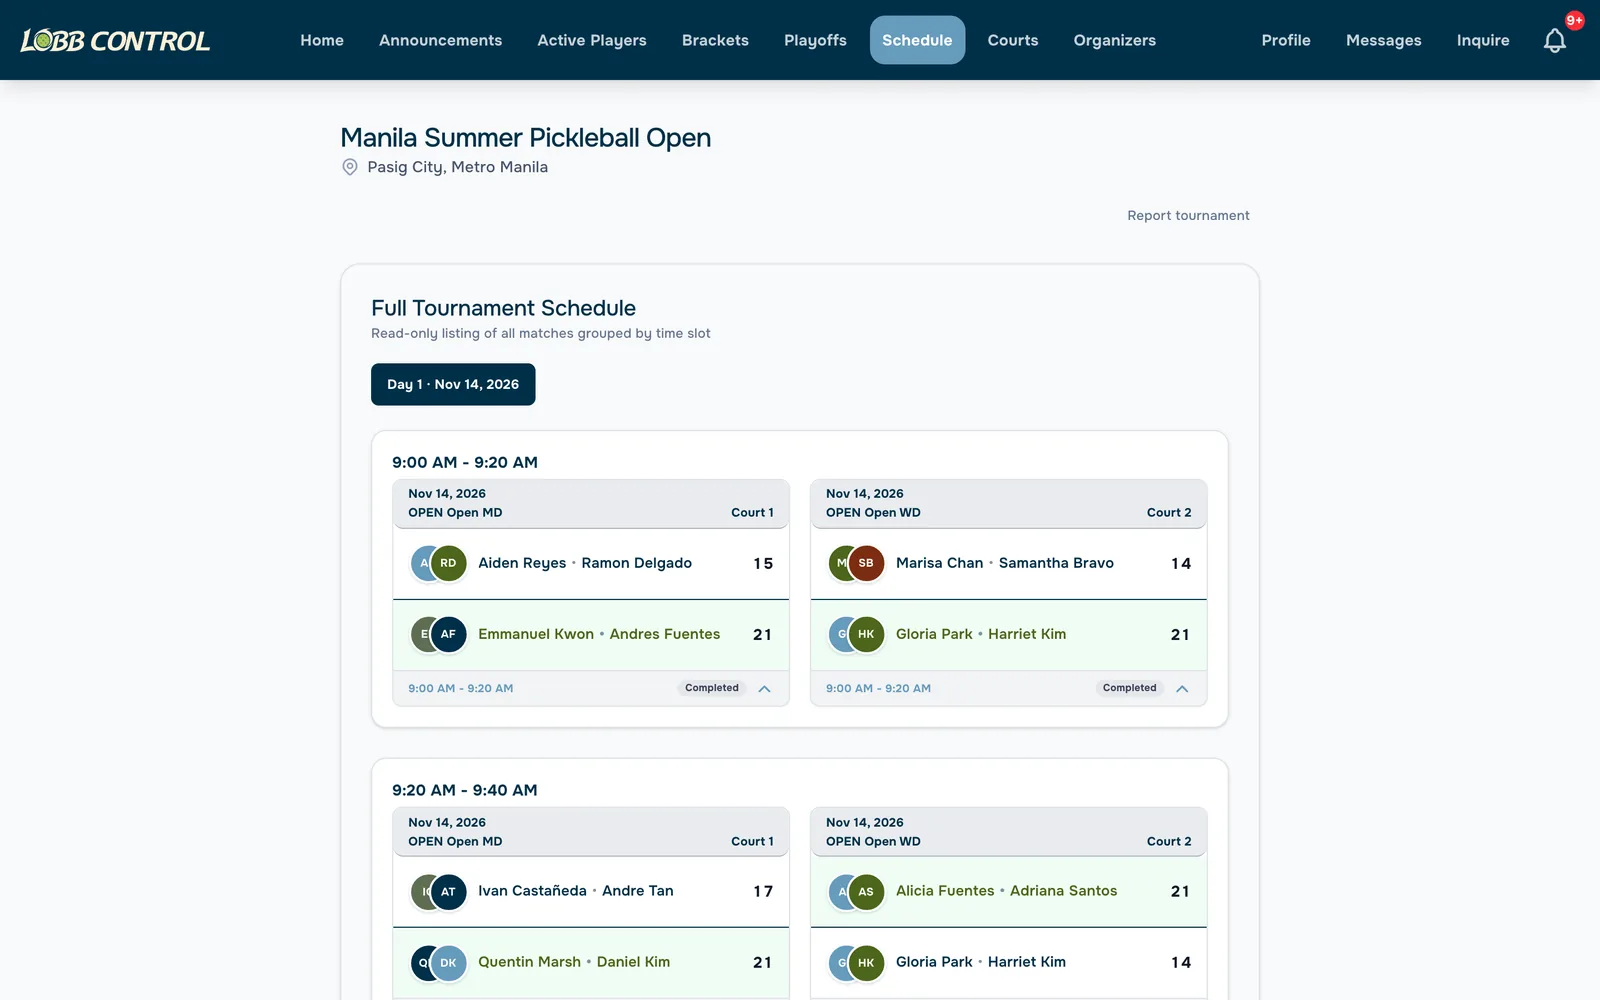This screenshot has width=1600, height=1000.
Task: Click Samantha Bravo's SB avatar
Action: 866,563
